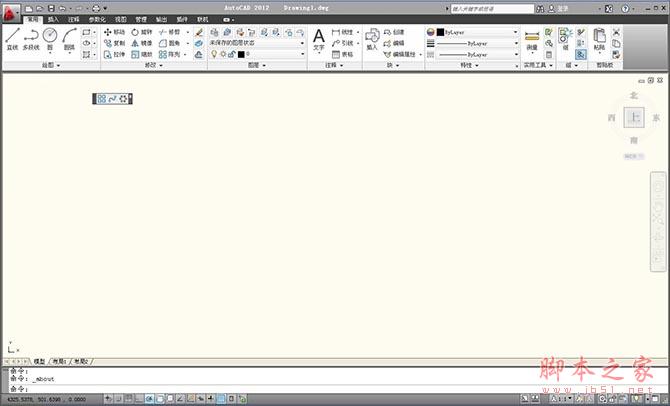The image size is (670, 406).
Task: Open the layer state (未保存的图层状态) dropdown
Action: point(257,43)
